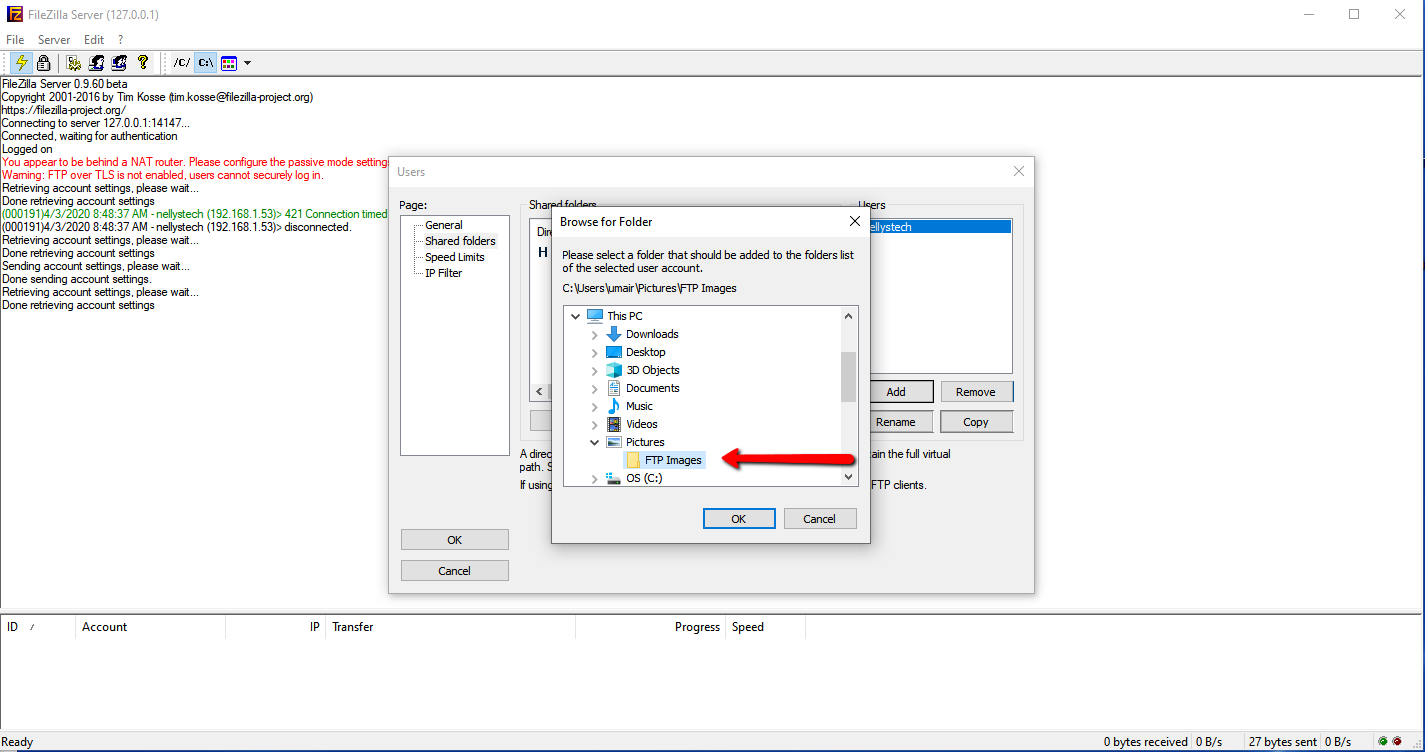Select the Shared folders page
The height and width of the screenshot is (752, 1425).
coord(460,241)
